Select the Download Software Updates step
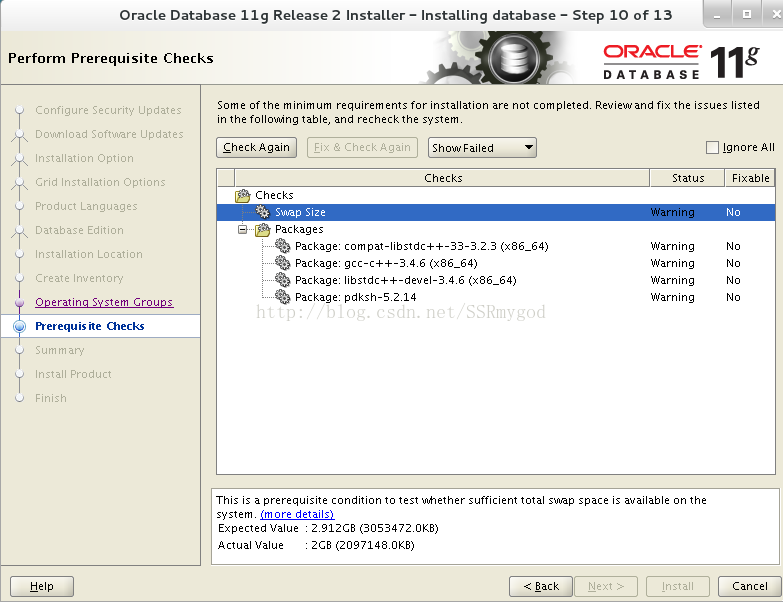 click(109, 135)
